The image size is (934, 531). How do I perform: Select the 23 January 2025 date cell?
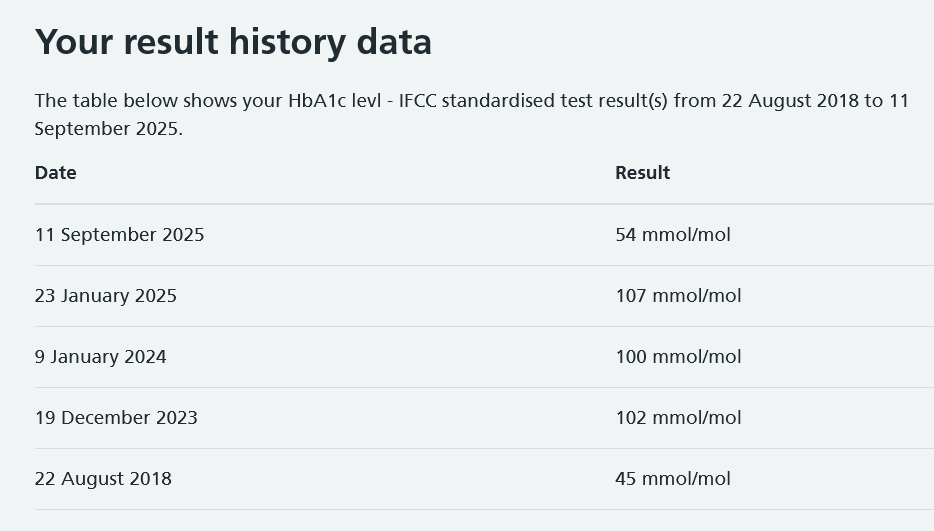click(x=106, y=296)
